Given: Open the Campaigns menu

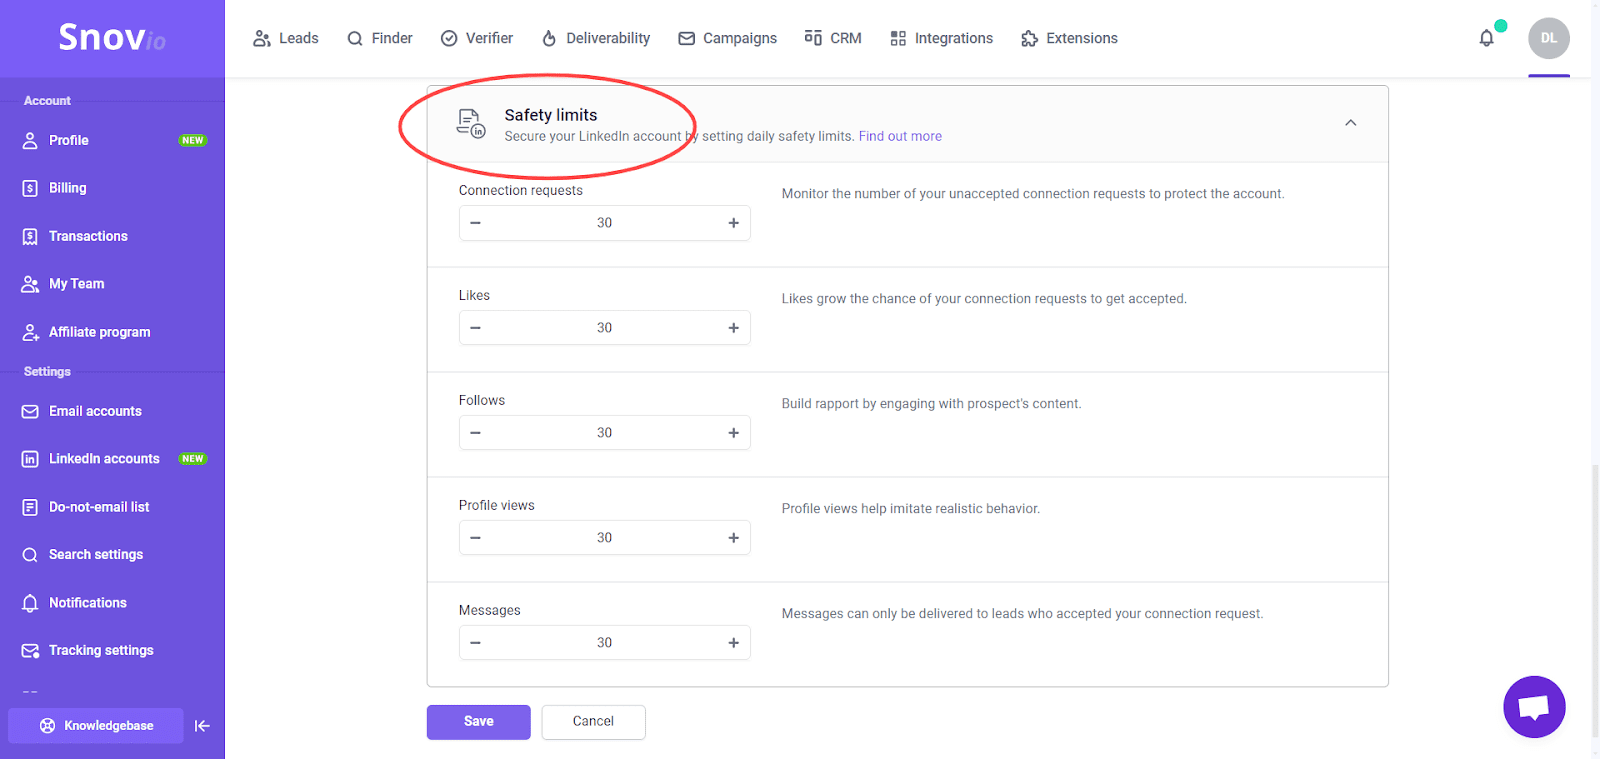Looking at the screenshot, I should coord(727,38).
